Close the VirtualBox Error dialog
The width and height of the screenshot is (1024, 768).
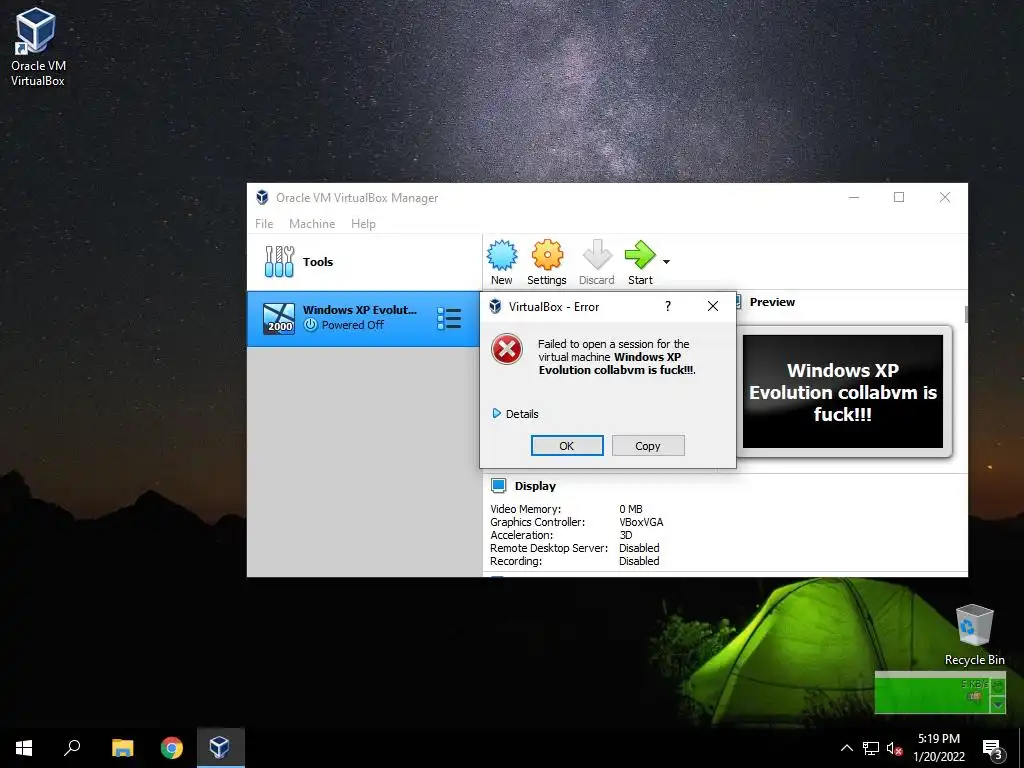tap(713, 306)
